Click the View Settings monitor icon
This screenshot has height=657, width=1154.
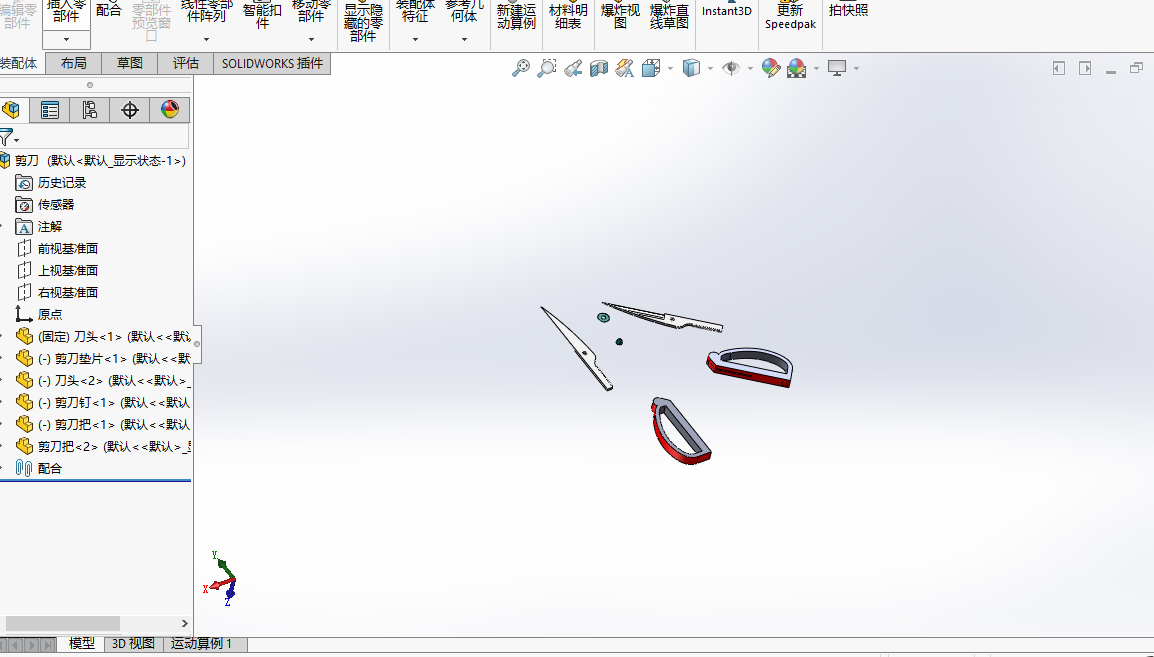click(837, 68)
